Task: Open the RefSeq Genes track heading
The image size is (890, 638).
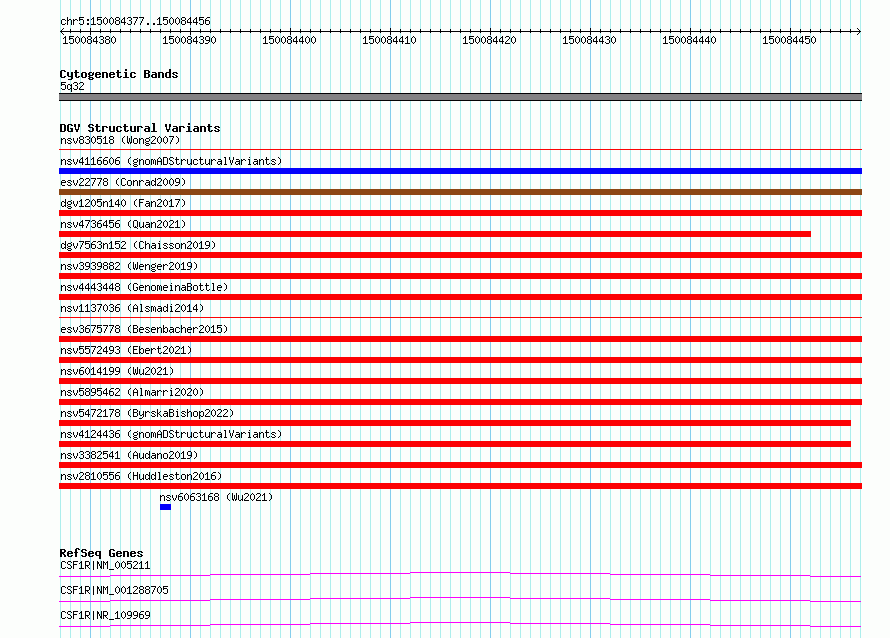Action: [x=101, y=553]
